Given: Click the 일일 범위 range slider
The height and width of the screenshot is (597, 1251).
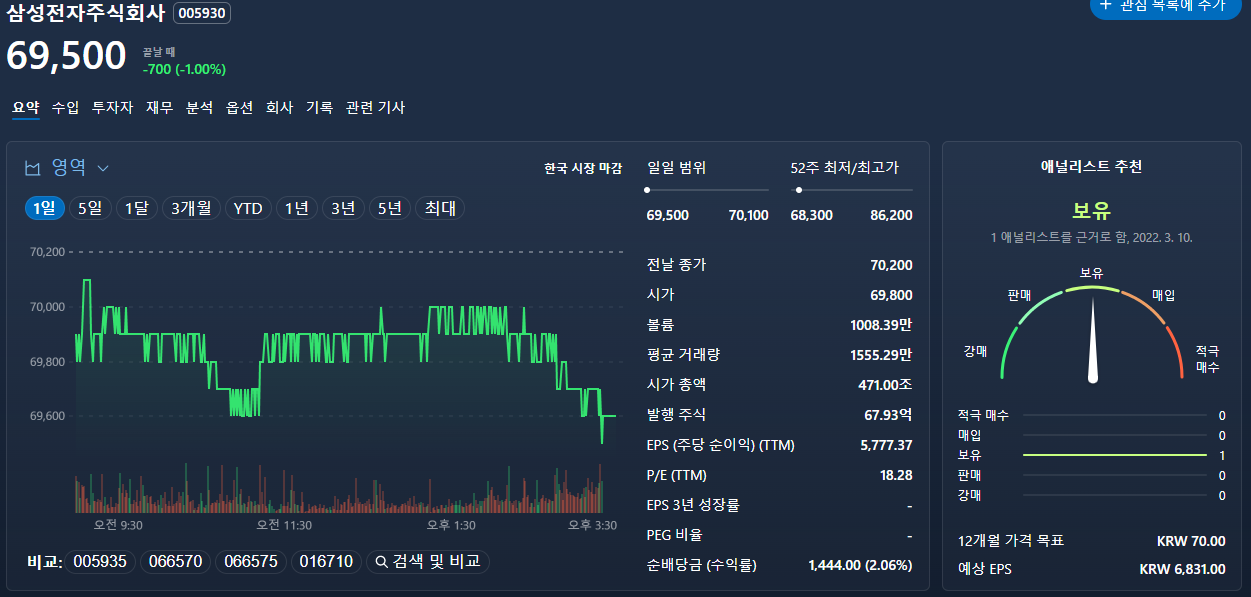Looking at the screenshot, I should pyautogui.click(x=708, y=189).
